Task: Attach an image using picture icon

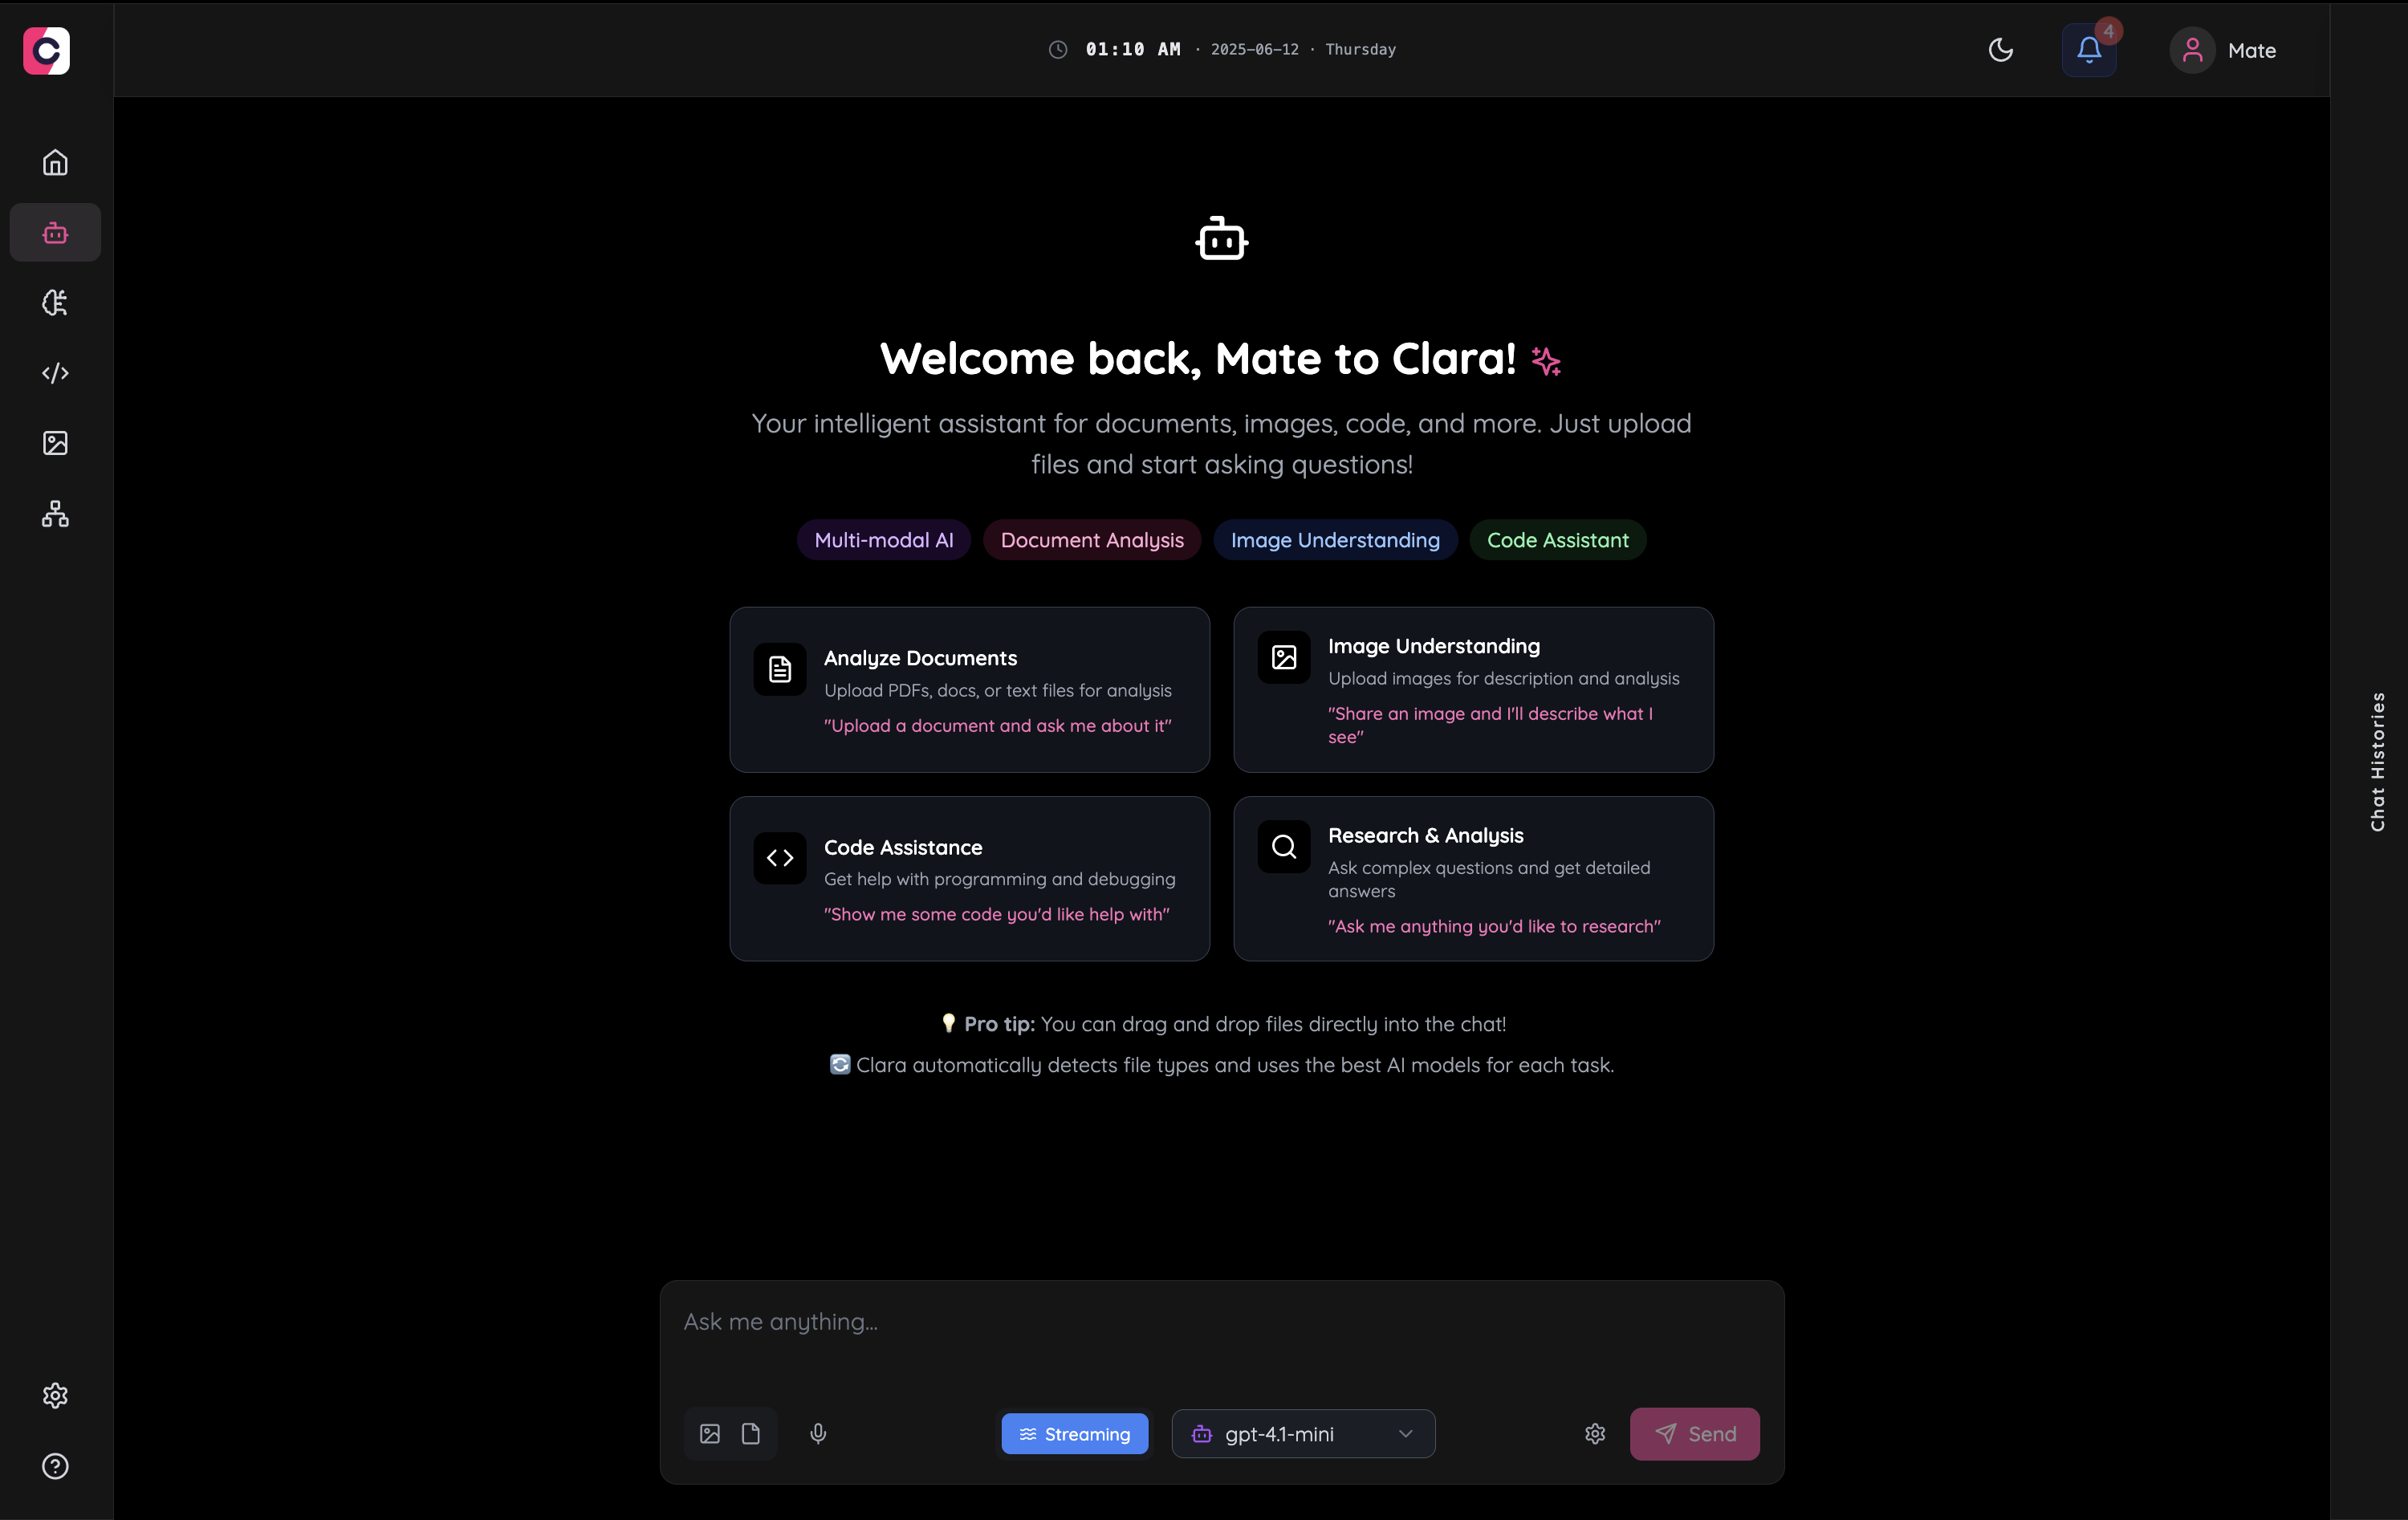Action: [710, 1434]
